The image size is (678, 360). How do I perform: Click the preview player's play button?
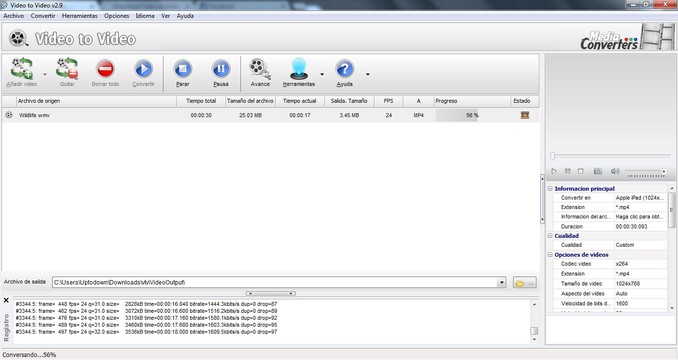[554, 172]
